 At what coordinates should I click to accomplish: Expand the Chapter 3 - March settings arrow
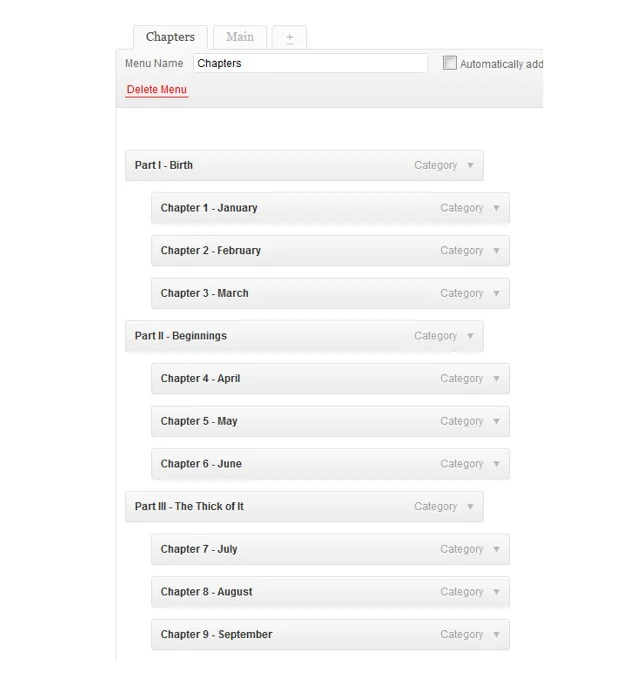496,293
